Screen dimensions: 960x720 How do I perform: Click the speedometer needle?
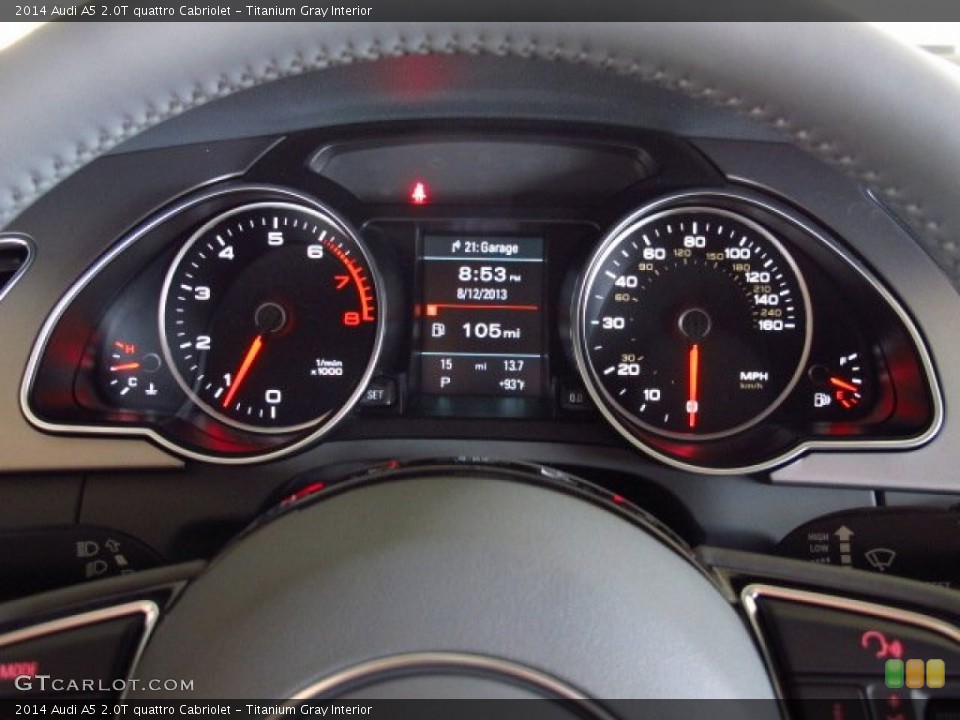[x=693, y=386]
